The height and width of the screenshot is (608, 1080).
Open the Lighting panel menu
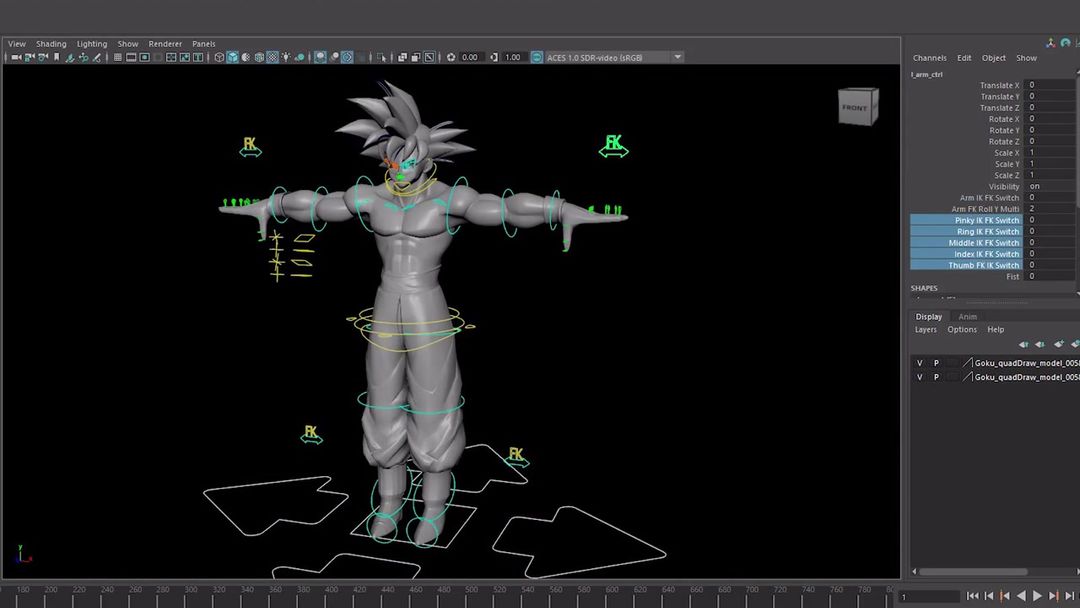tap(92, 43)
